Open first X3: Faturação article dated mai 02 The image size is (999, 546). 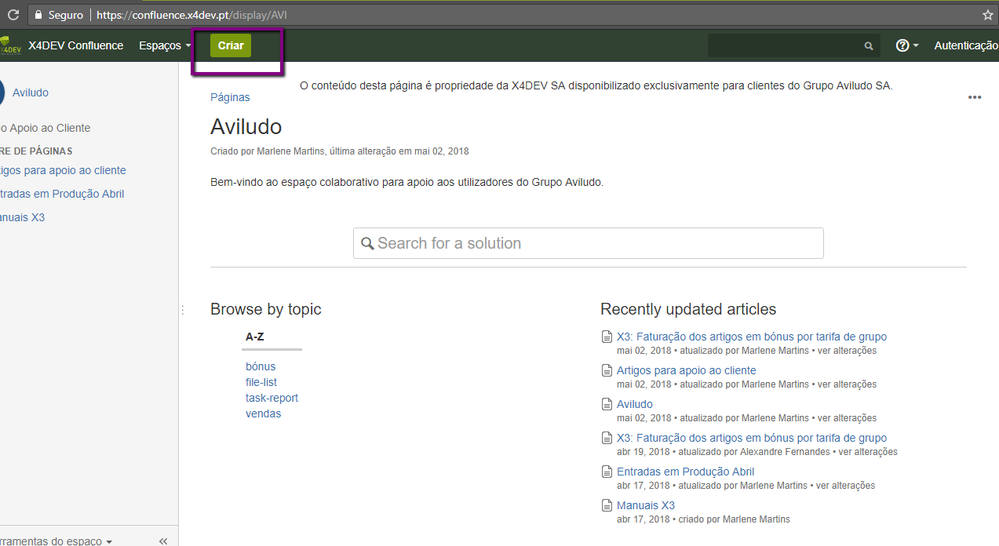pyautogui.click(x=751, y=336)
